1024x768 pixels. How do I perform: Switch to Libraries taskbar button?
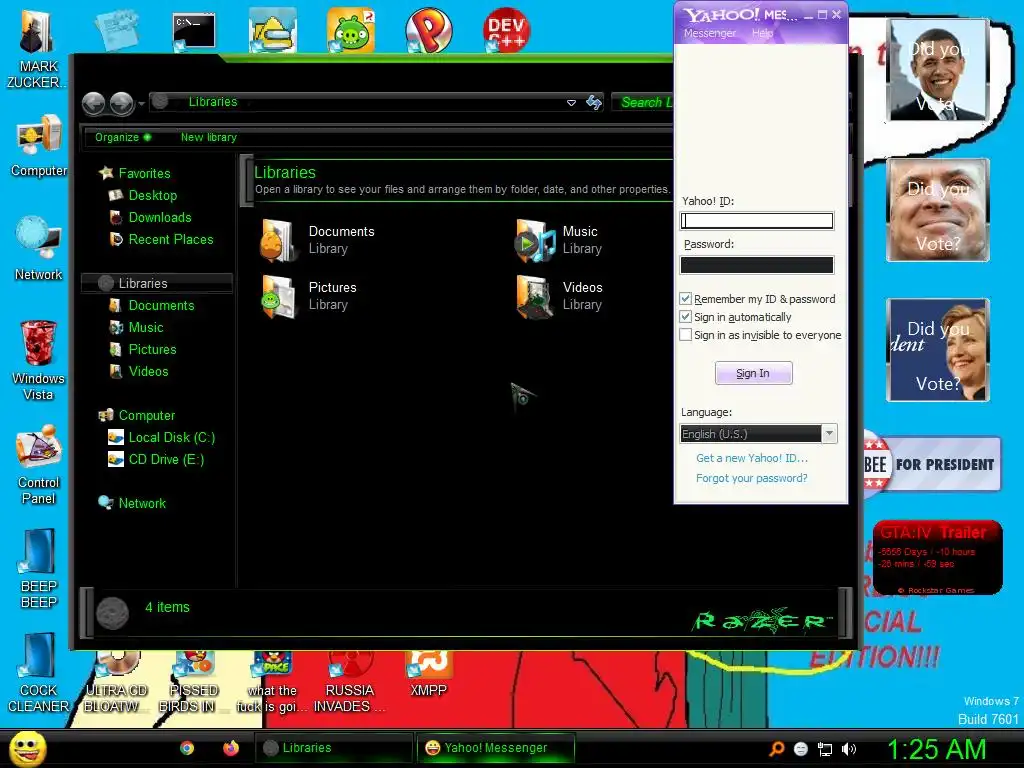[333, 748]
